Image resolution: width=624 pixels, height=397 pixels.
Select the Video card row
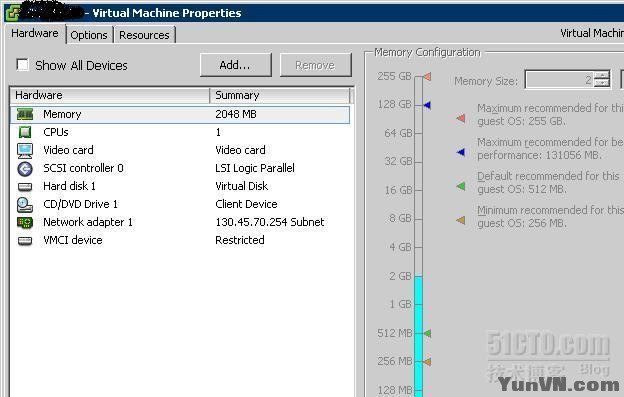coord(180,150)
